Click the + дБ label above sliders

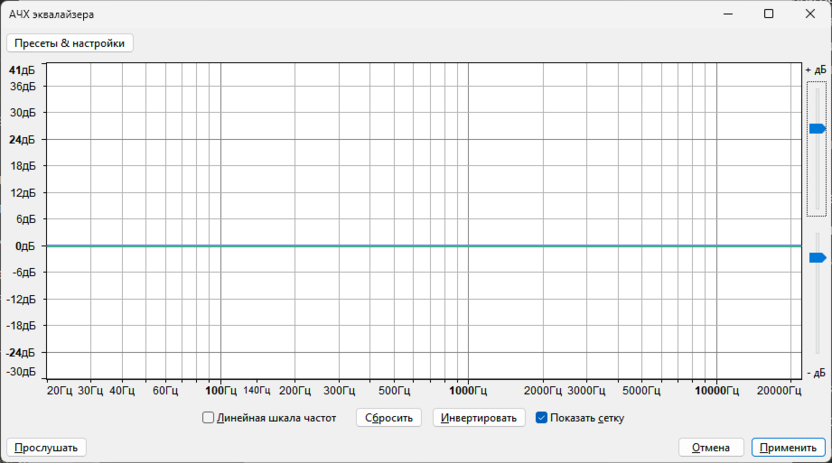[816, 70]
